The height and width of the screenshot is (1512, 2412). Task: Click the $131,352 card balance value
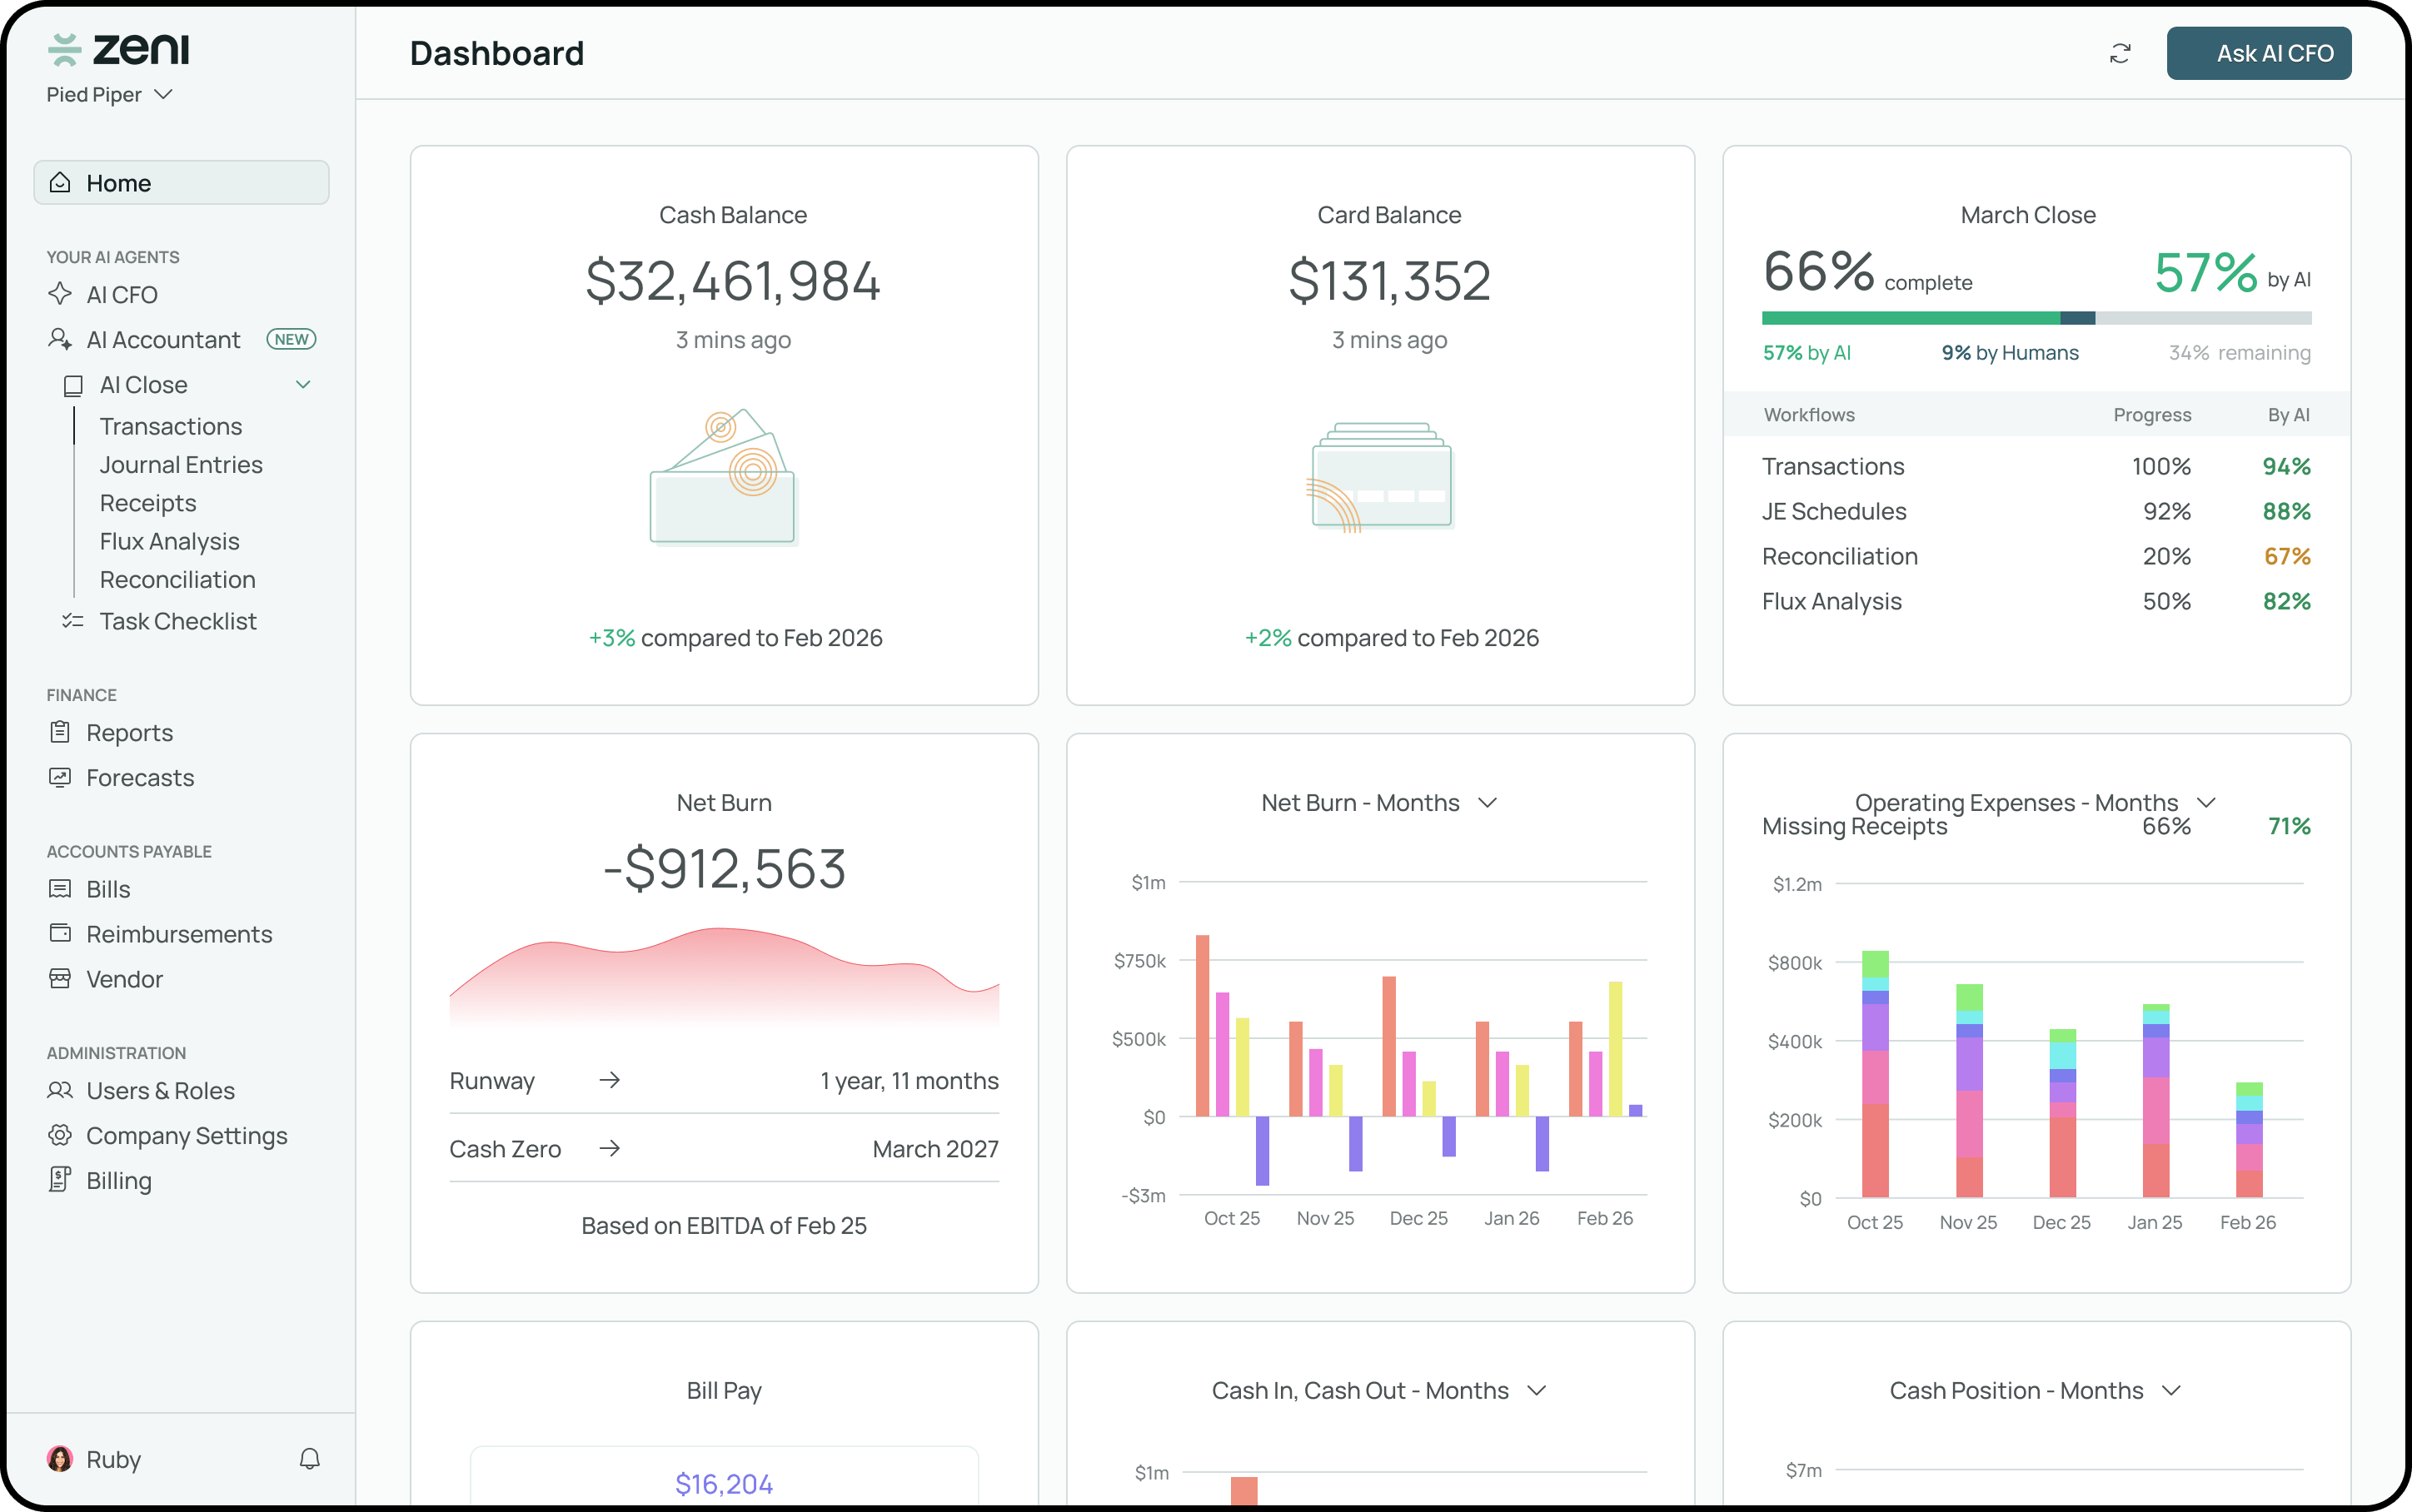point(1389,281)
